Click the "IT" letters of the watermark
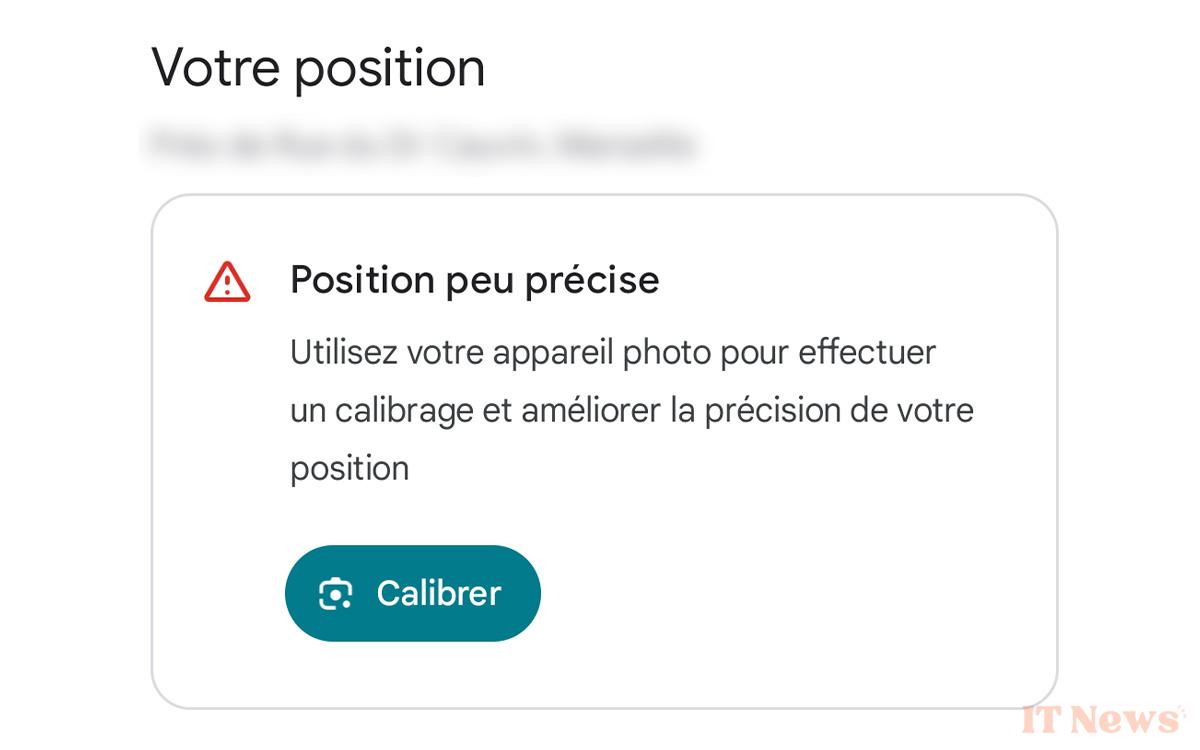The width and height of the screenshot is (1200, 750). pyautogui.click(x=1042, y=719)
